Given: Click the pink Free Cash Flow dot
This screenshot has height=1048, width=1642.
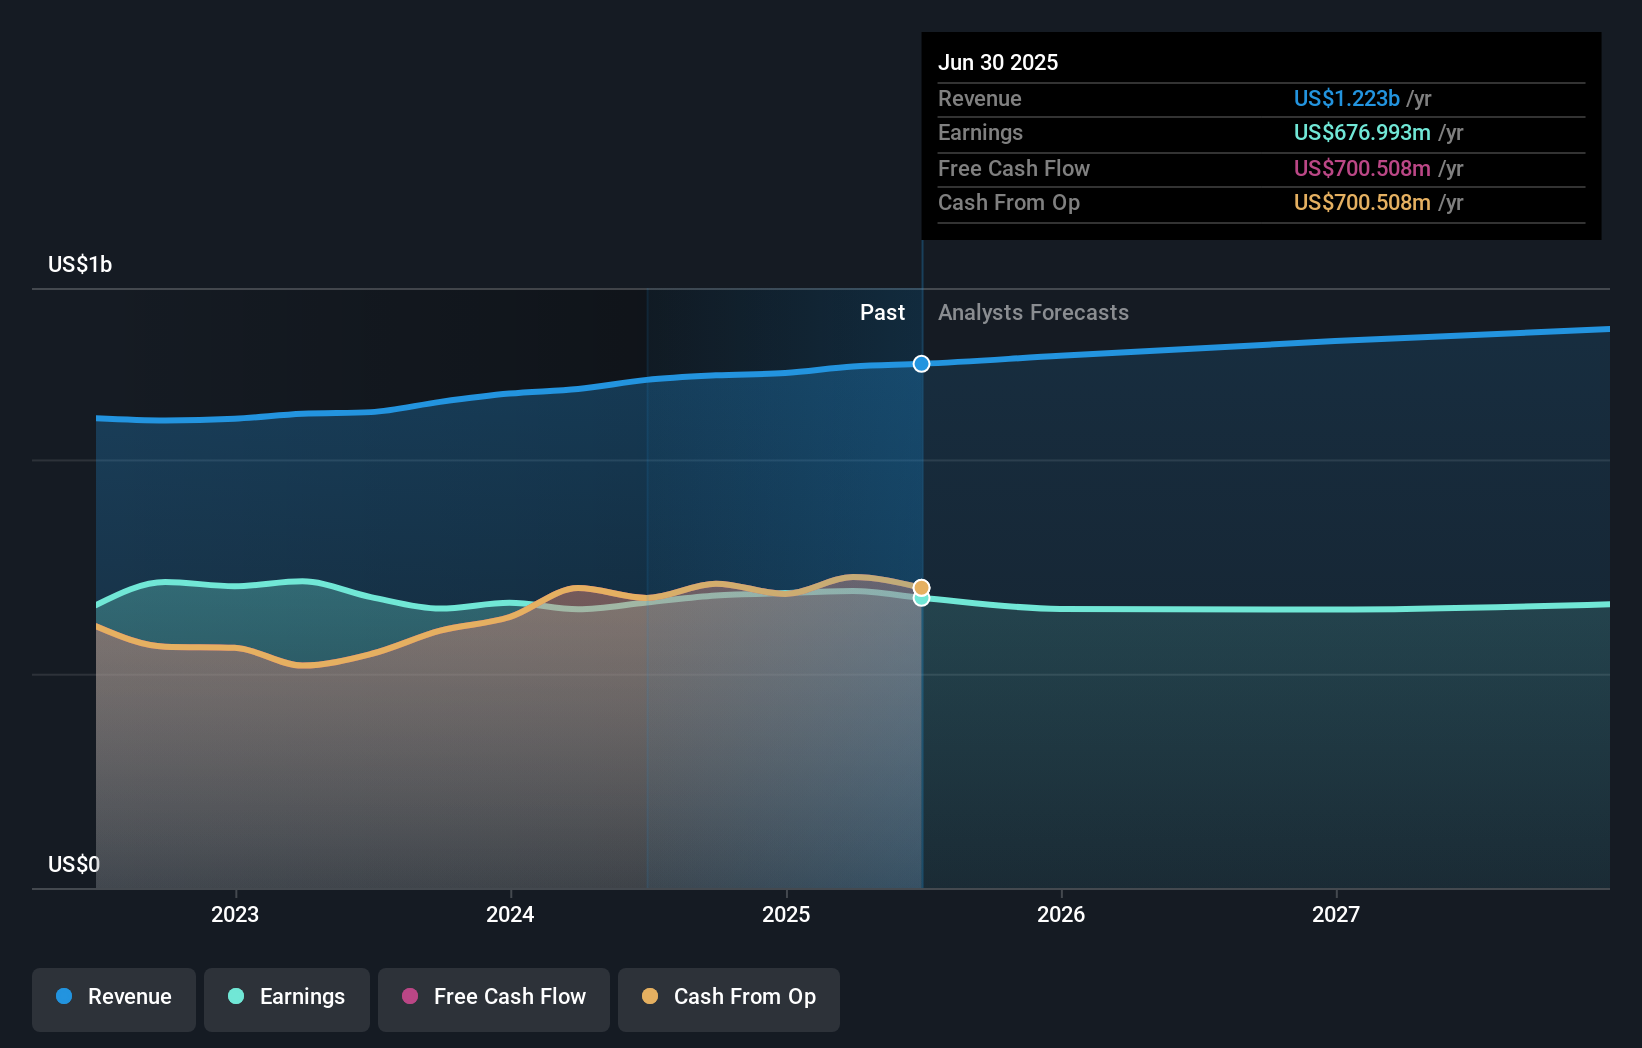Looking at the screenshot, I should pos(410,996).
